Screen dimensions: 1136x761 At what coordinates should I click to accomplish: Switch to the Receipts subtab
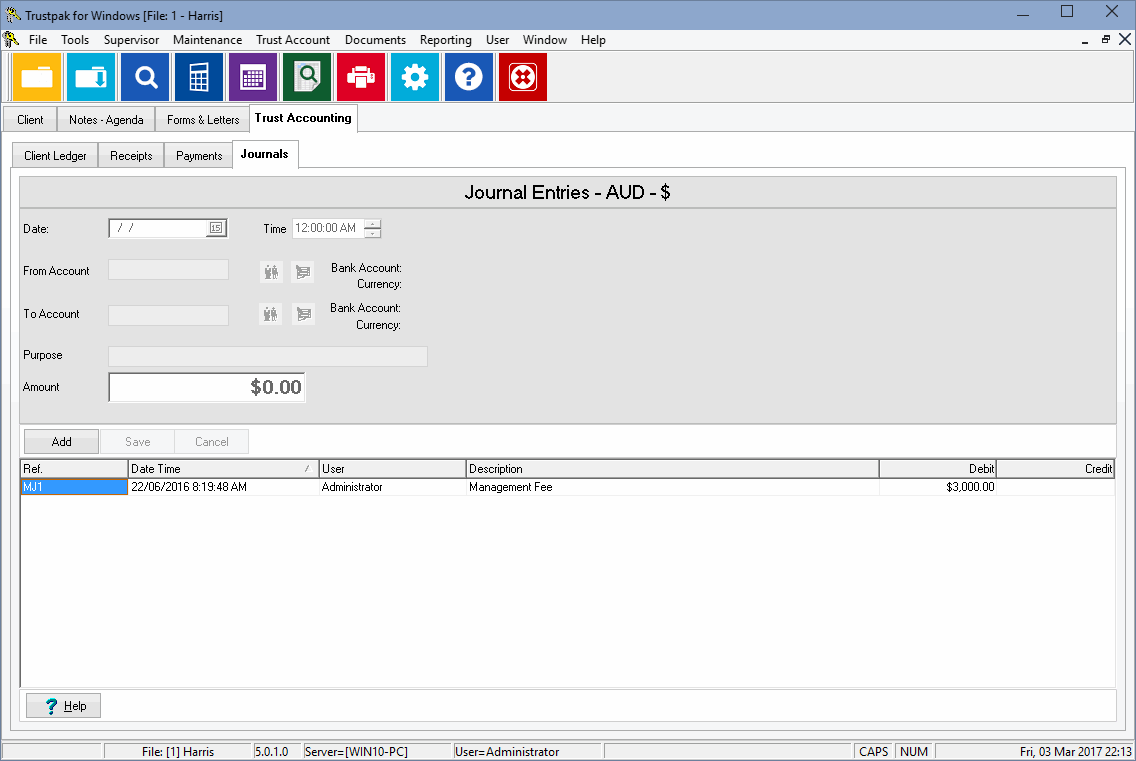pos(131,156)
